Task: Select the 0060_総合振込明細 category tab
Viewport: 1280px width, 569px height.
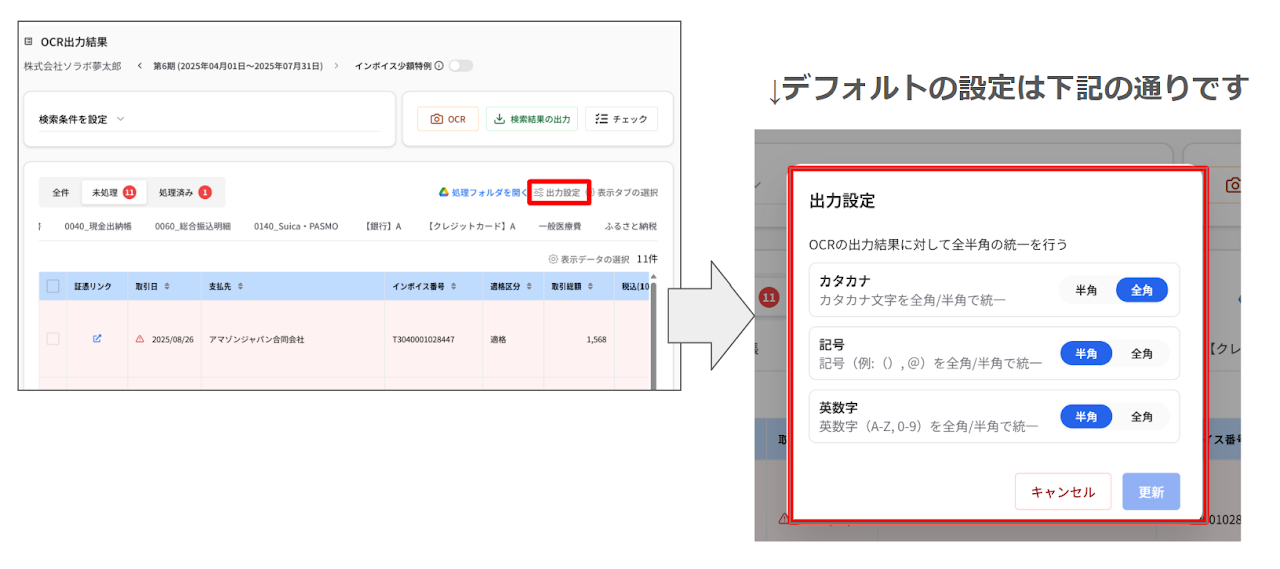Action: click(192, 227)
